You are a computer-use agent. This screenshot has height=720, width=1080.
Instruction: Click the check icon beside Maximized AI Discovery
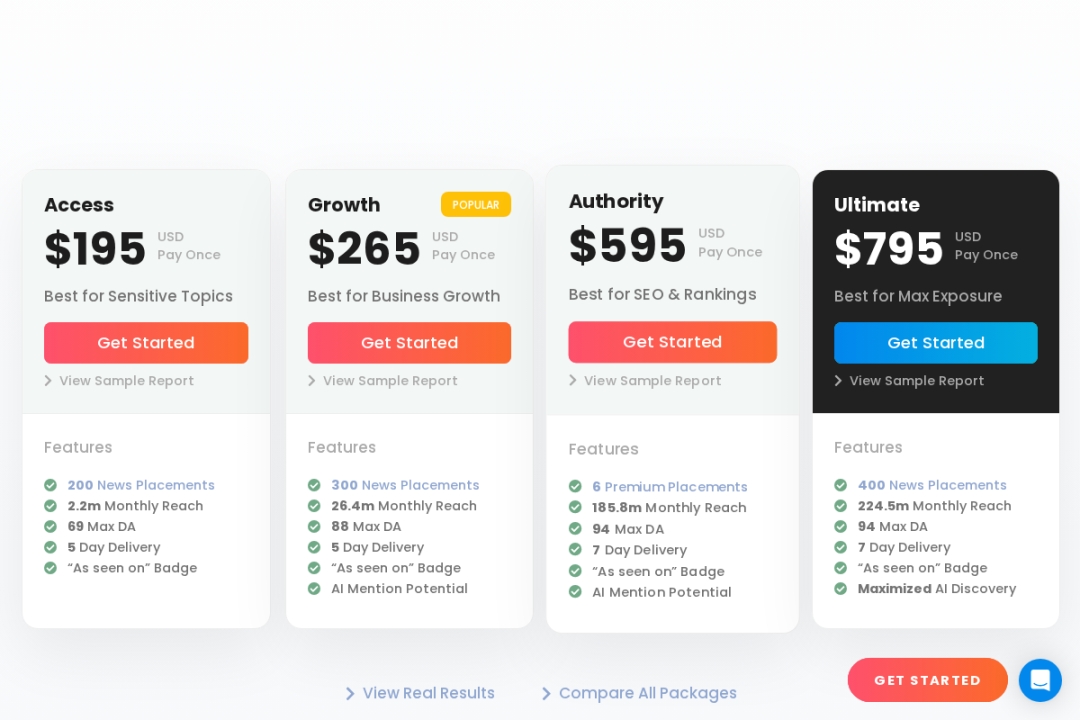point(841,589)
